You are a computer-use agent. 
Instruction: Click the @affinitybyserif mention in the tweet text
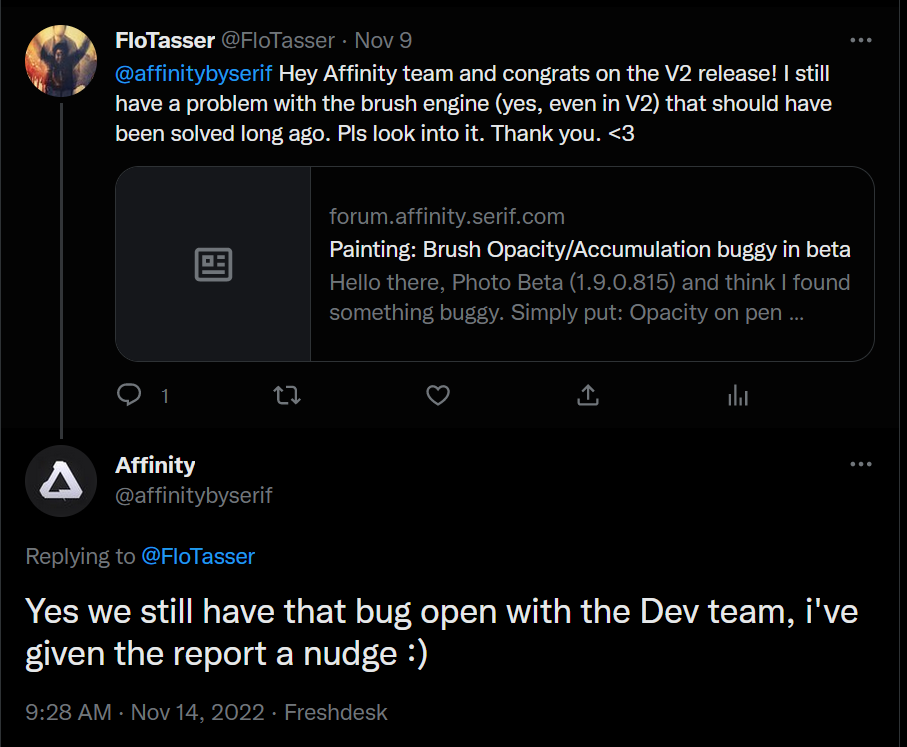tap(193, 73)
